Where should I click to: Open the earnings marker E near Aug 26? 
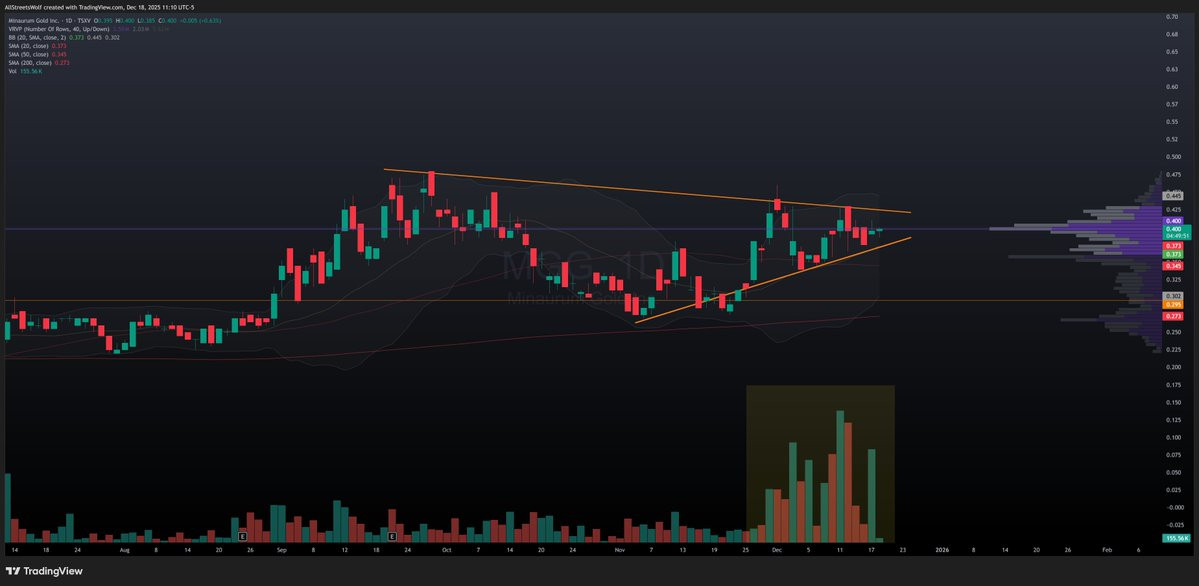coord(243,537)
